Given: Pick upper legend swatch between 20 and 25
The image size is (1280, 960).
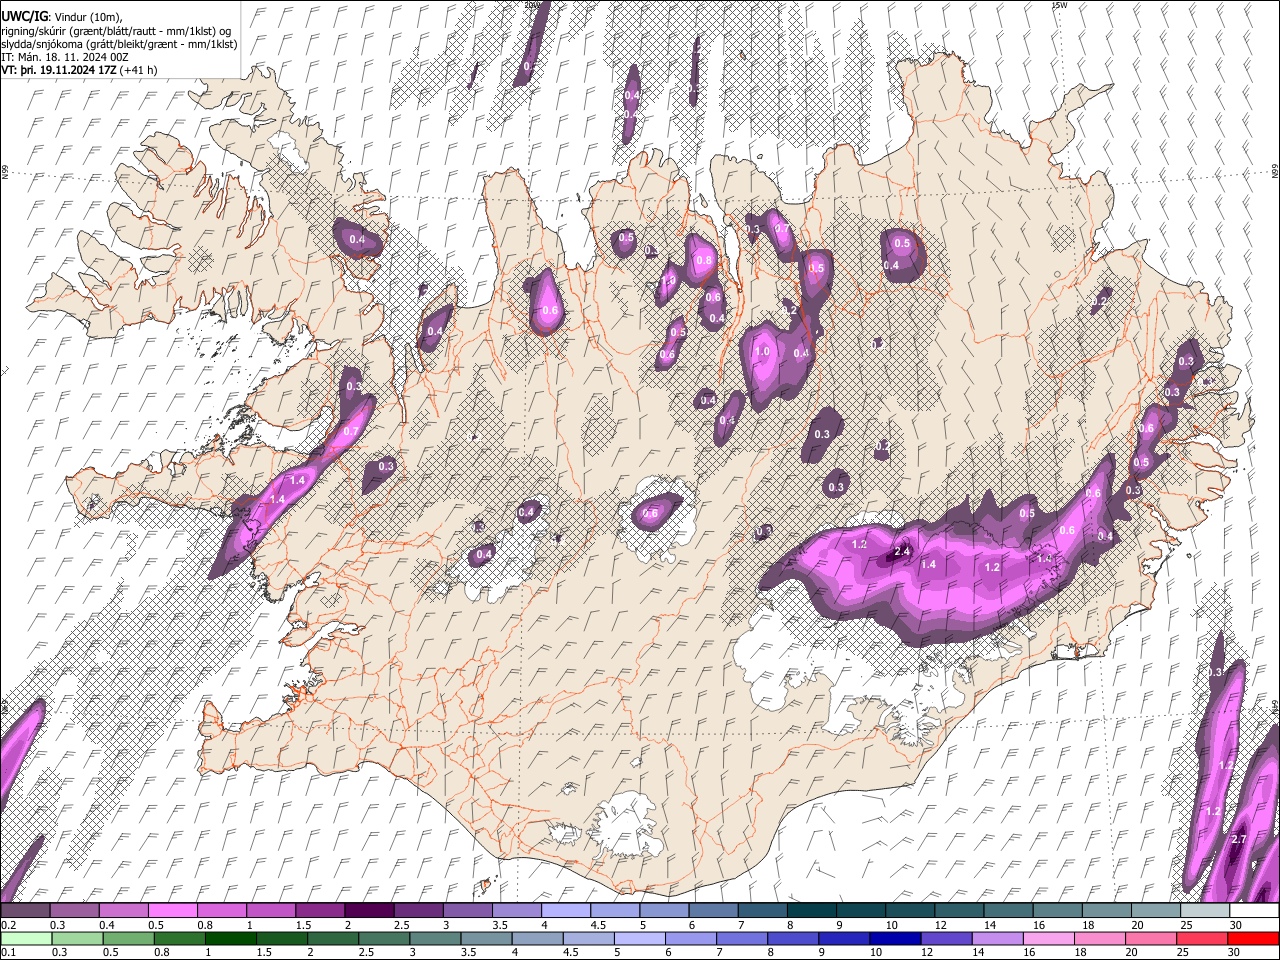Looking at the screenshot, I should [x=1155, y=911].
